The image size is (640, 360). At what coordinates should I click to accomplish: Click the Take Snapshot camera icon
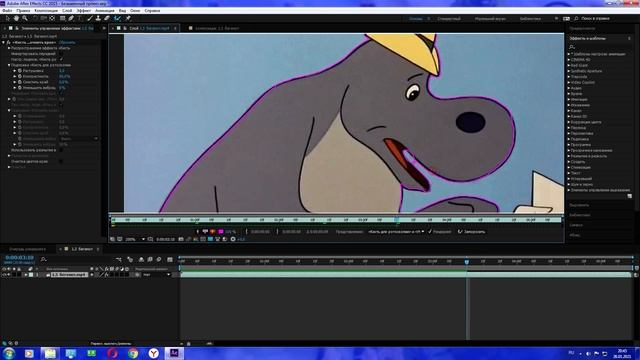click(181, 239)
